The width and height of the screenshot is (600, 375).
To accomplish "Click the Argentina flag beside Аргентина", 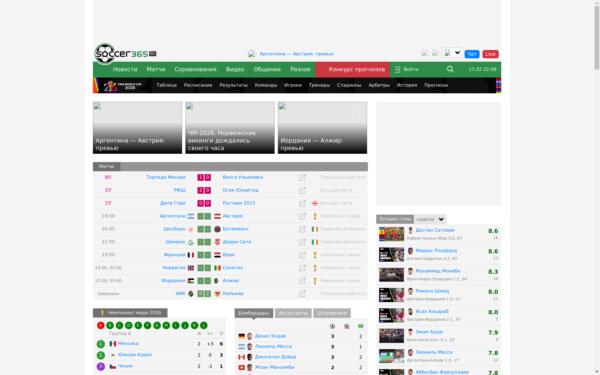I will pyautogui.click(x=191, y=216).
